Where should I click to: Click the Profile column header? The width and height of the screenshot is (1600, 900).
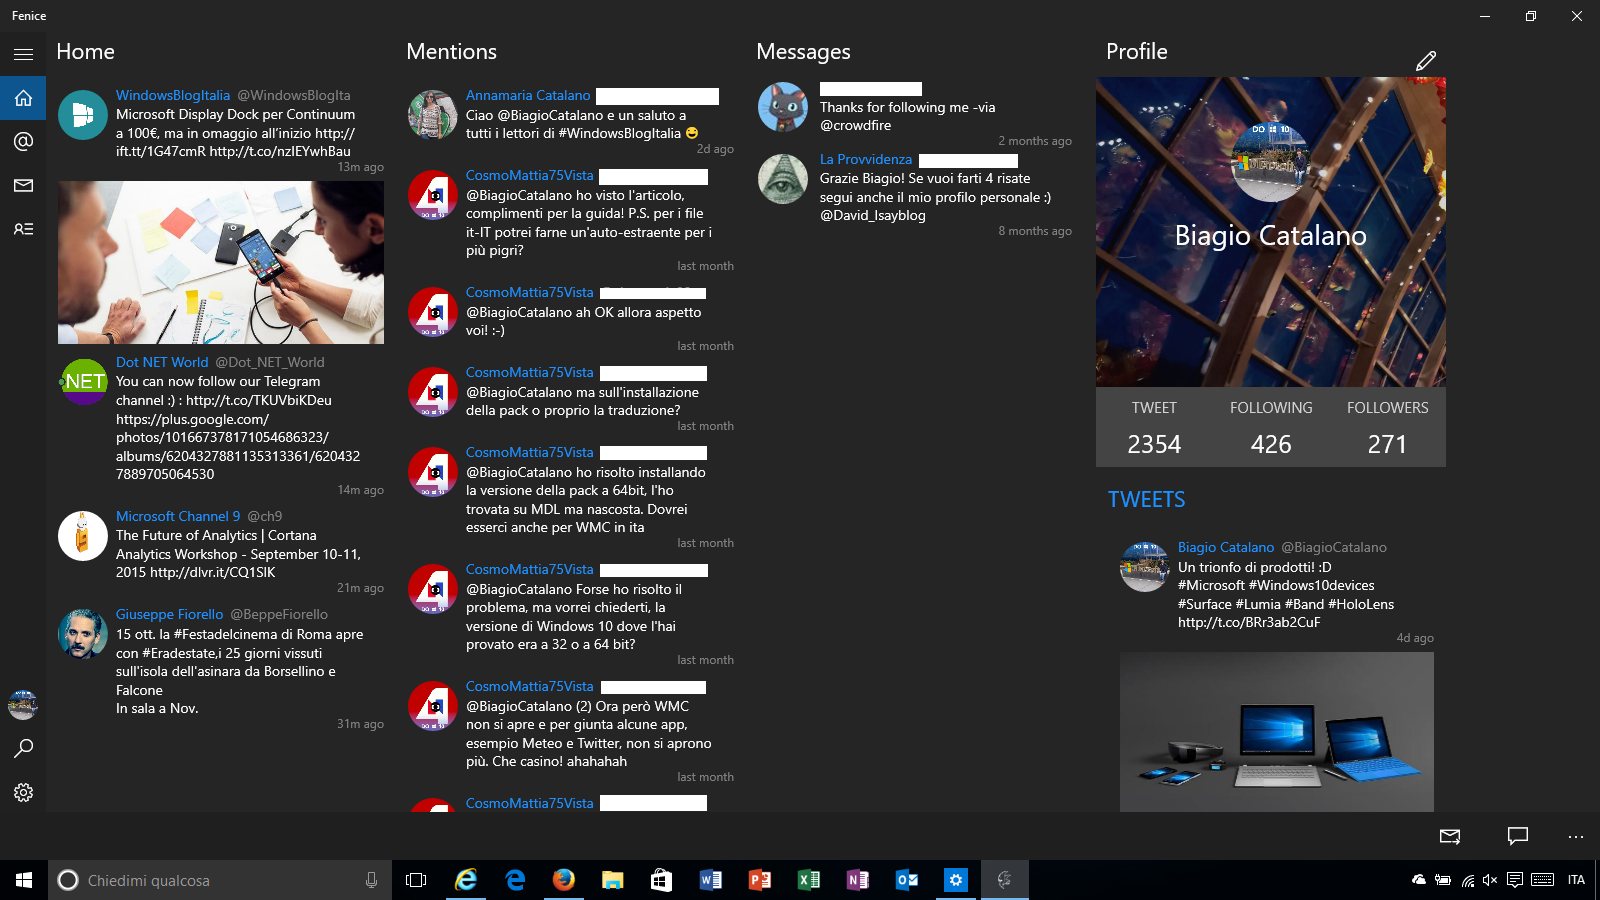point(1137,51)
